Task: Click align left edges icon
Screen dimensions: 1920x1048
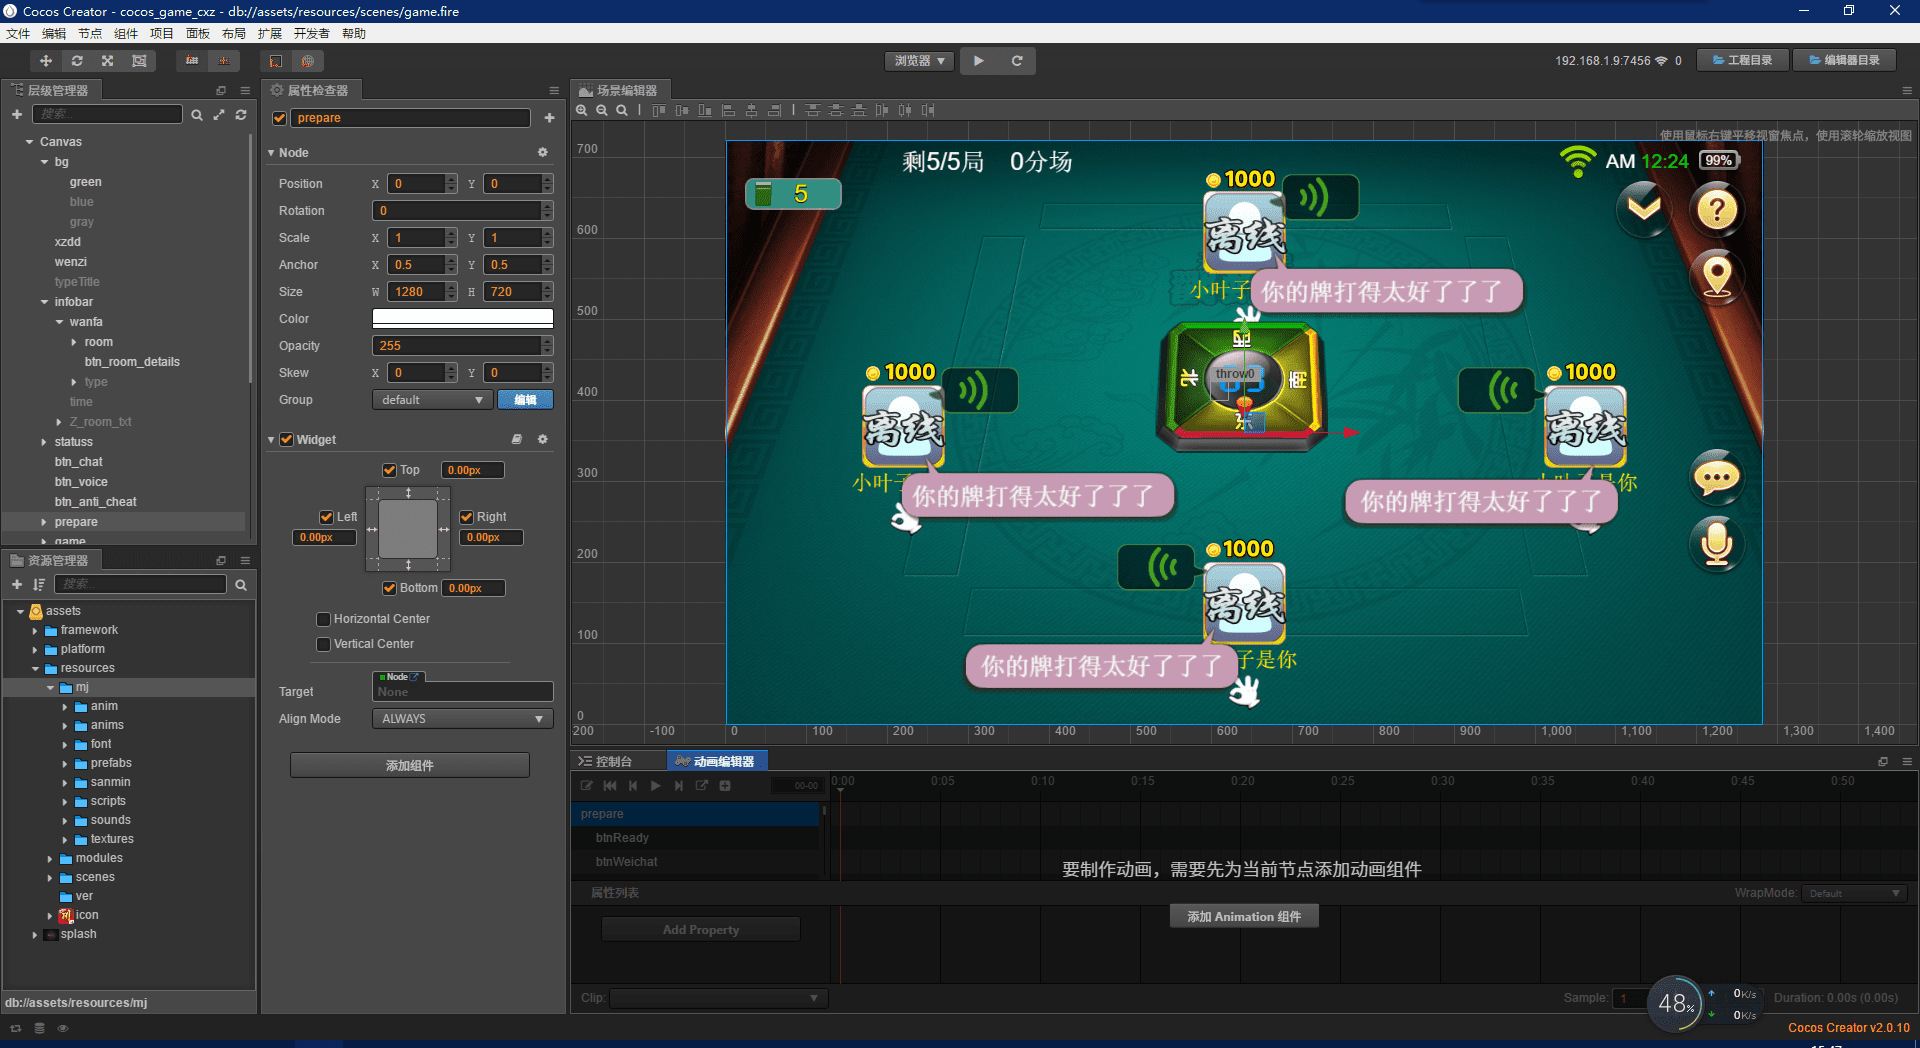Action: coord(728,111)
